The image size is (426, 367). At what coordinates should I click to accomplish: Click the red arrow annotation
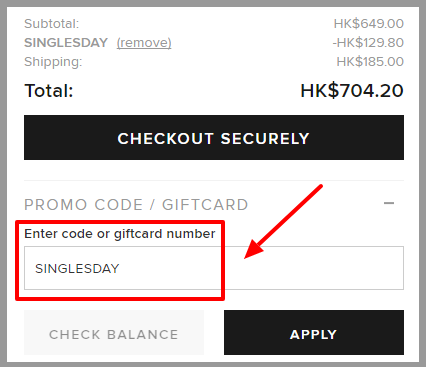[283, 222]
